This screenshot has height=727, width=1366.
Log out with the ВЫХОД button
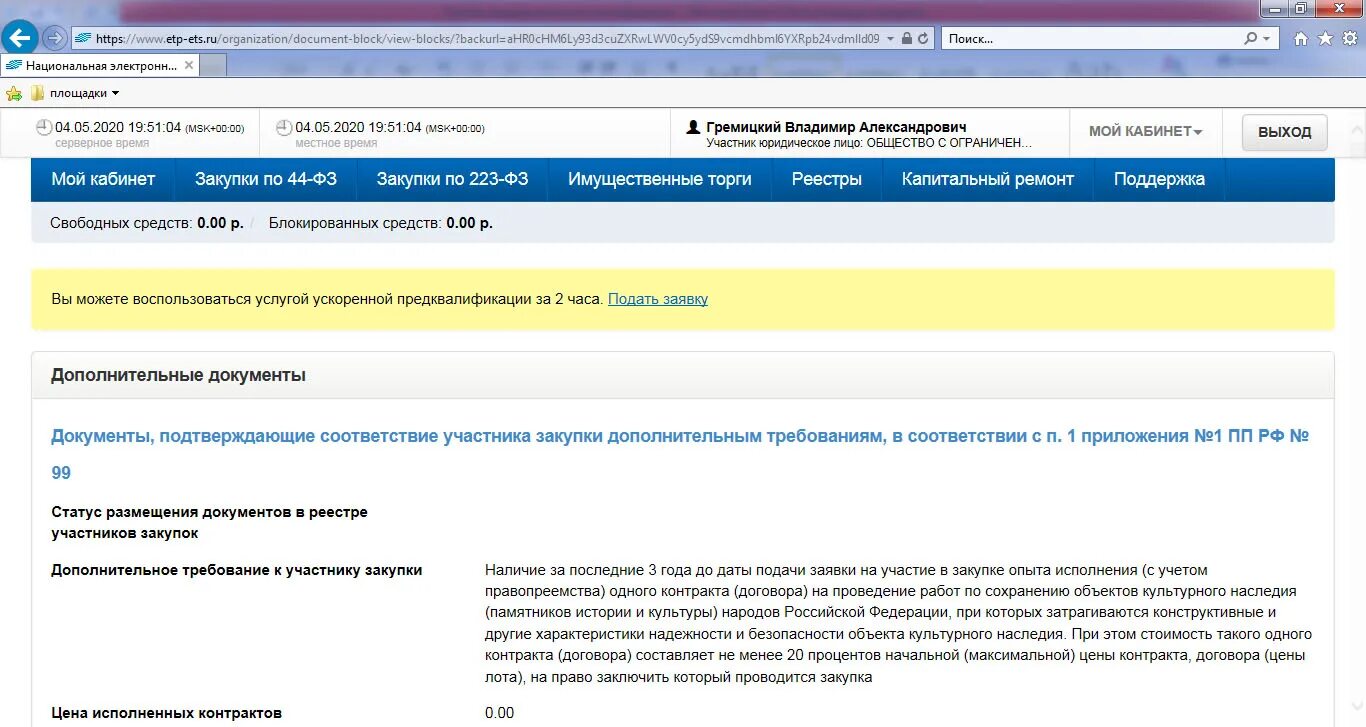click(x=1285, y=132)
